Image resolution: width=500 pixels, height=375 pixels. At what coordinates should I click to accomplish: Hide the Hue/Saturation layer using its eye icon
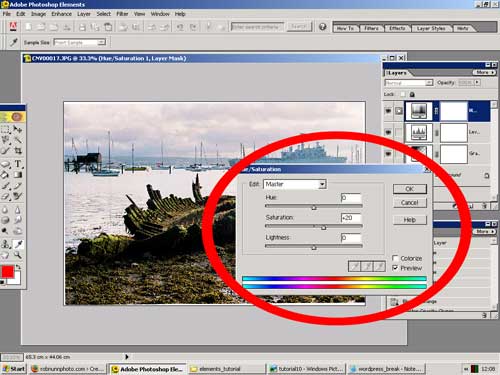tap(388, 111)
